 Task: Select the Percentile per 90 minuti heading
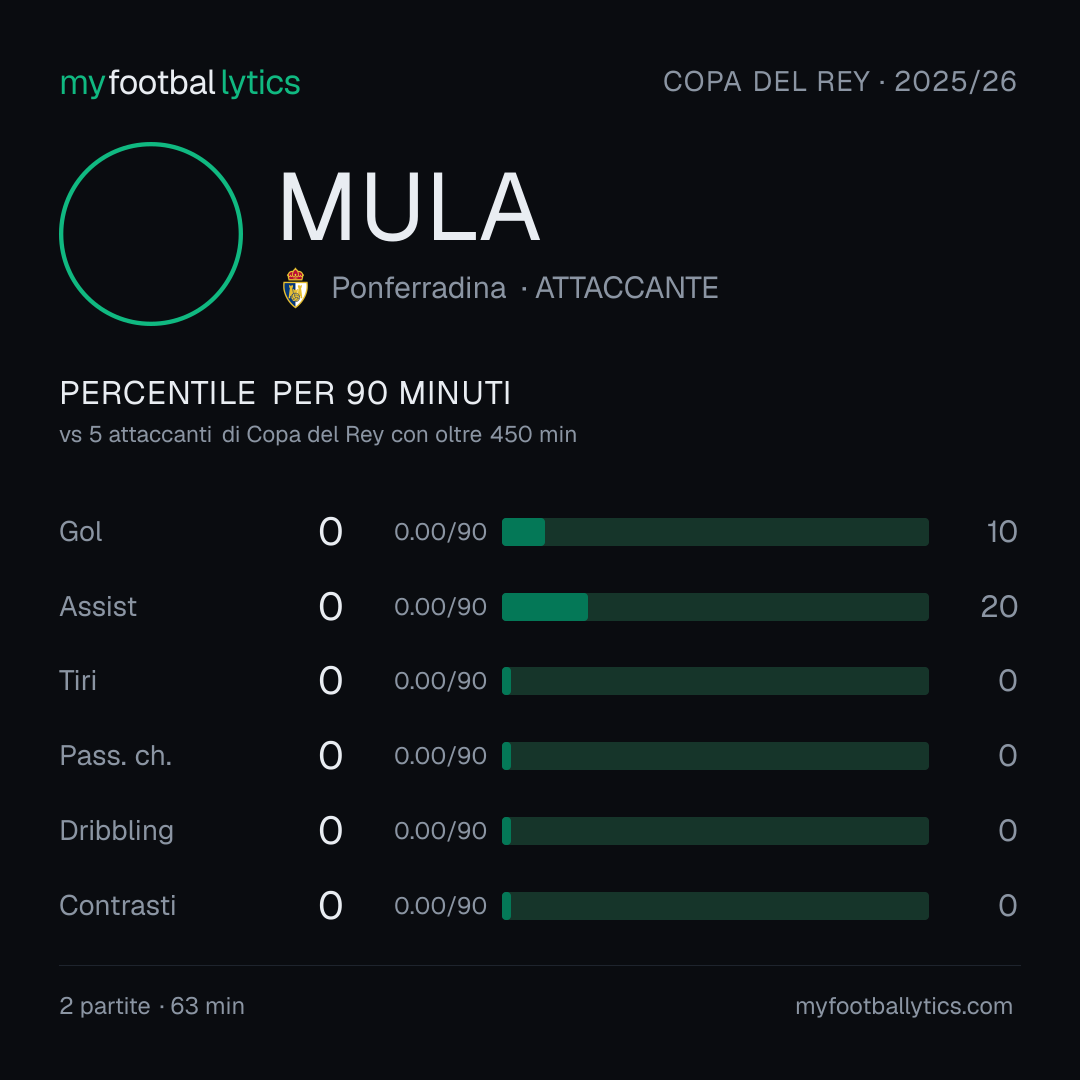[285, 393]
